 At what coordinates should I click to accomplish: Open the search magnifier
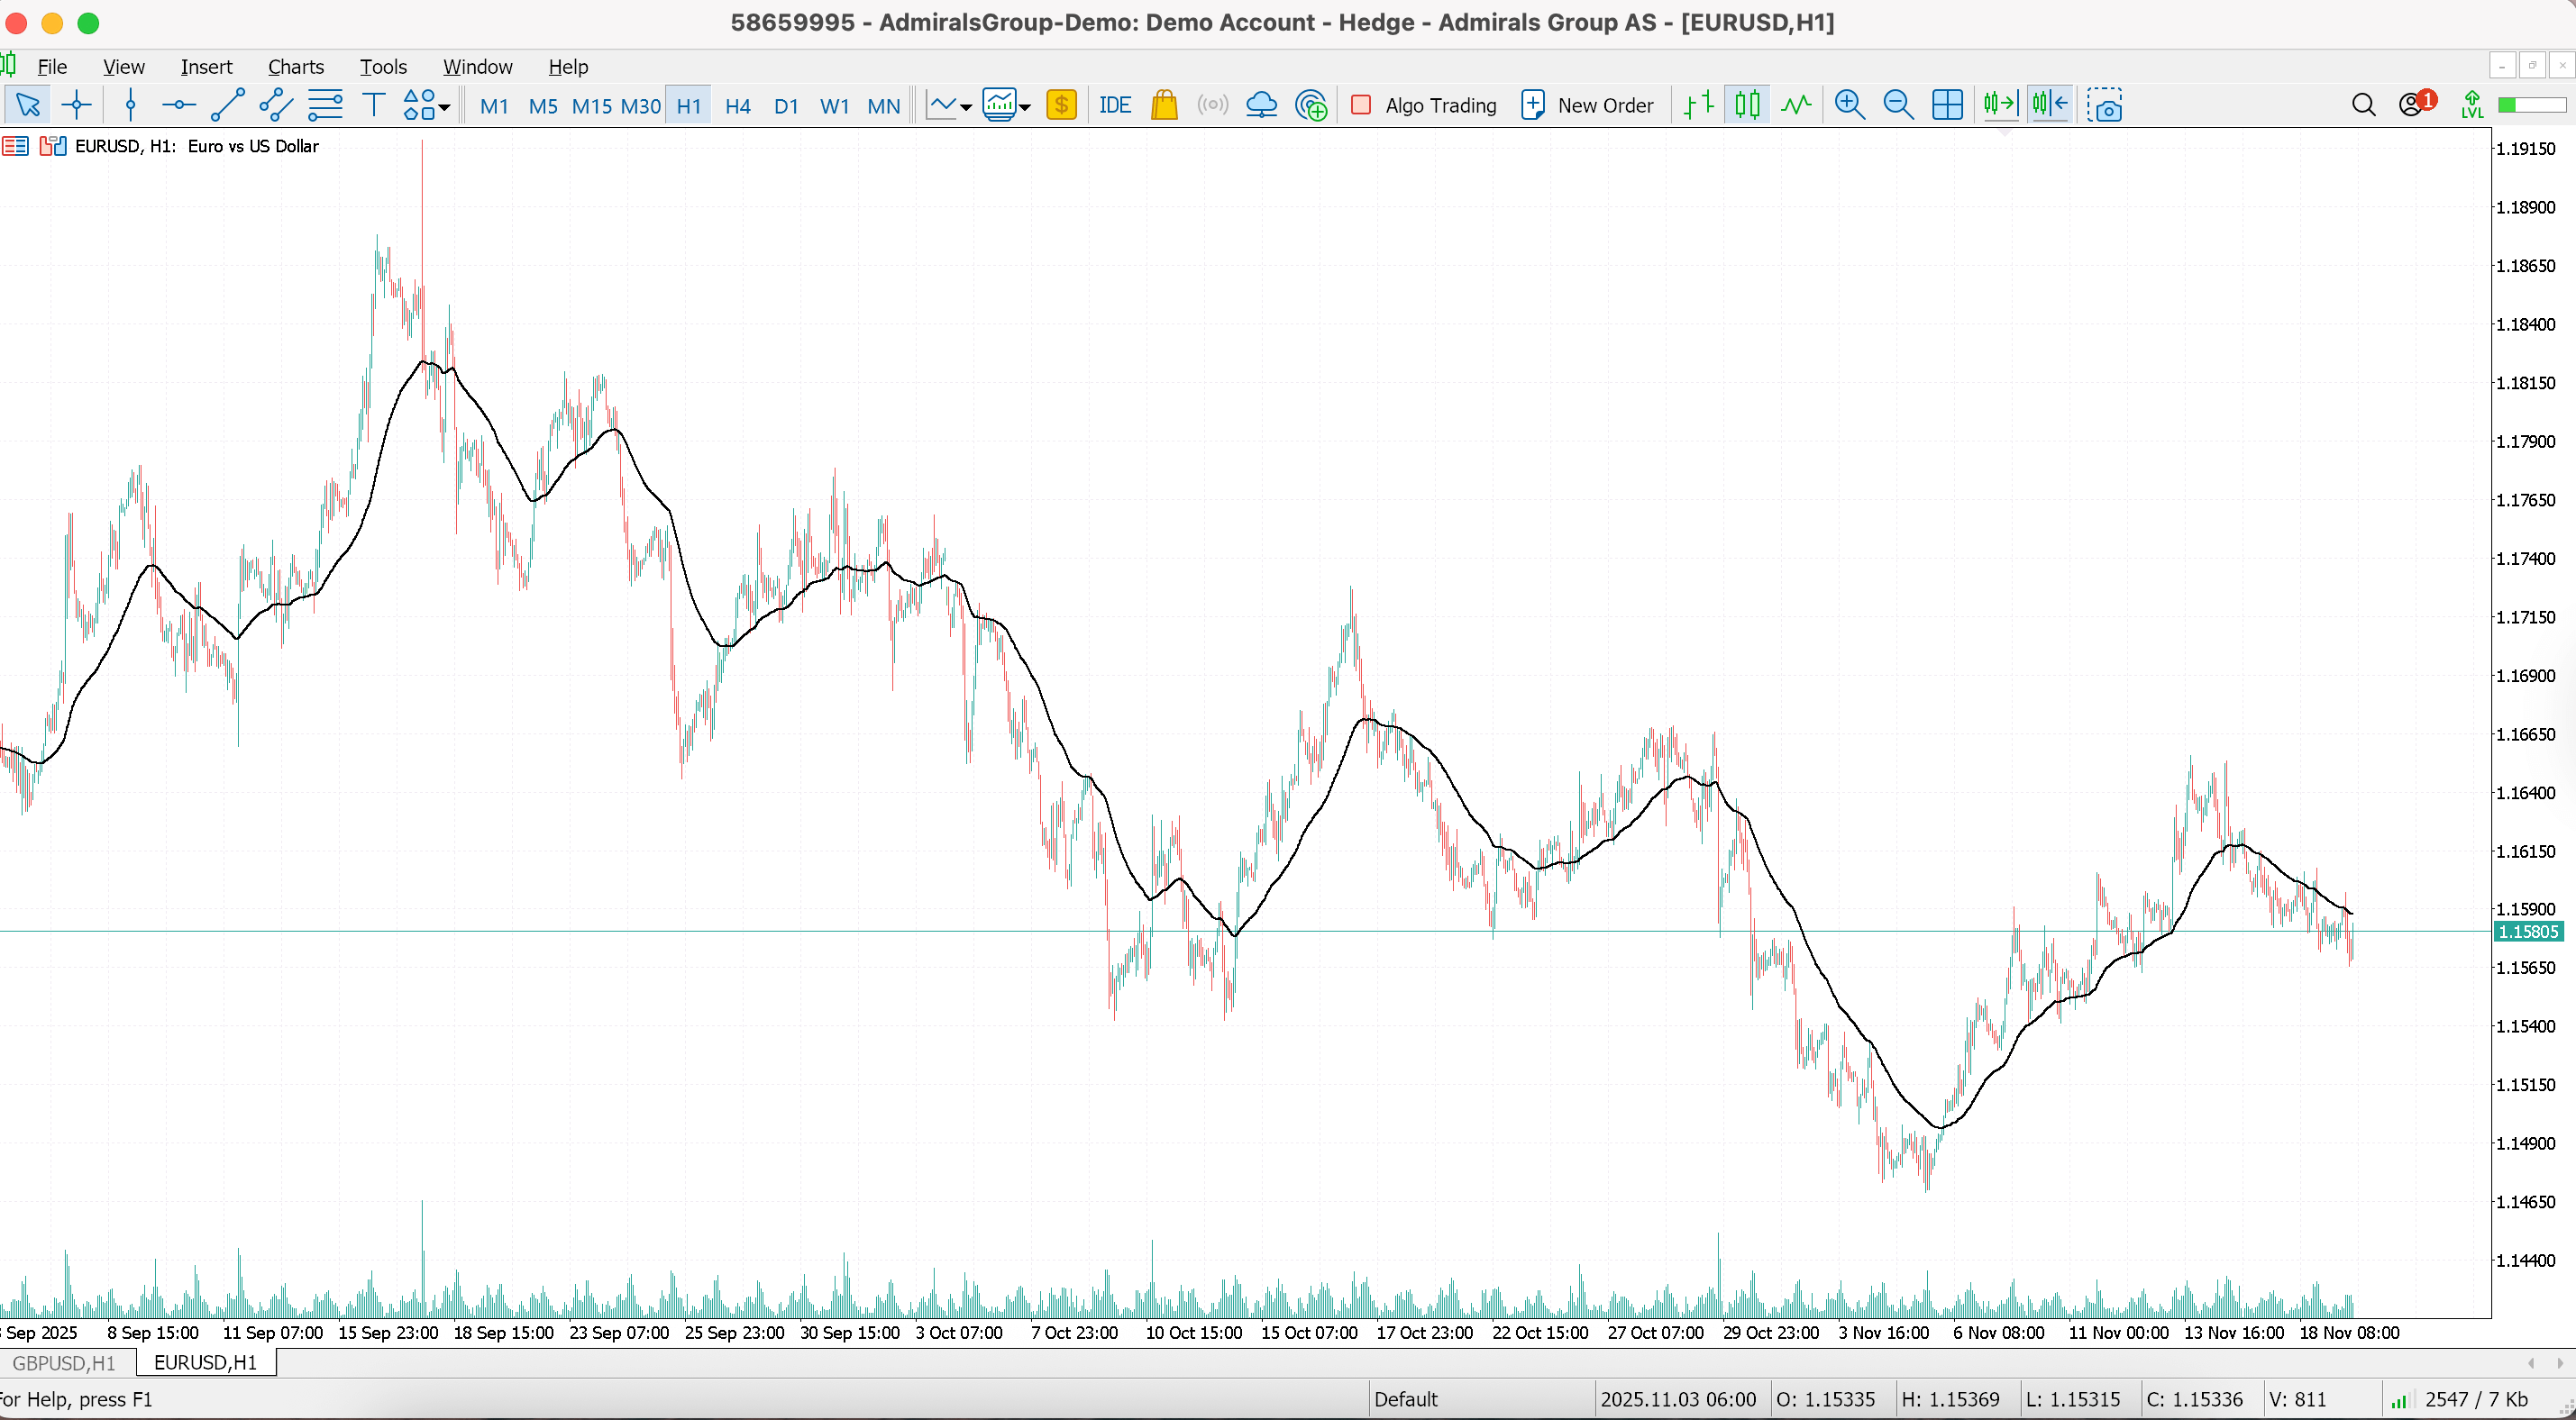coord(2364,105)
